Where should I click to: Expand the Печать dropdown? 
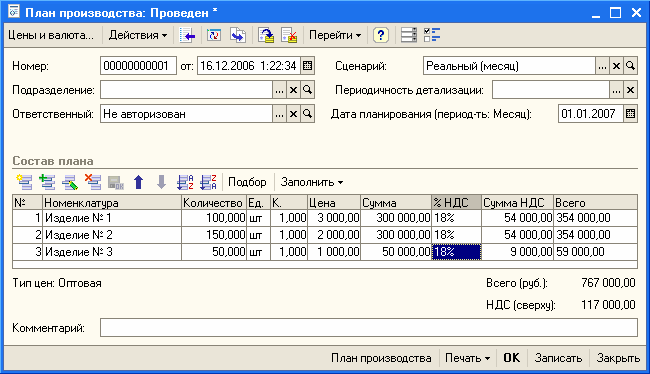pos(467,358)
